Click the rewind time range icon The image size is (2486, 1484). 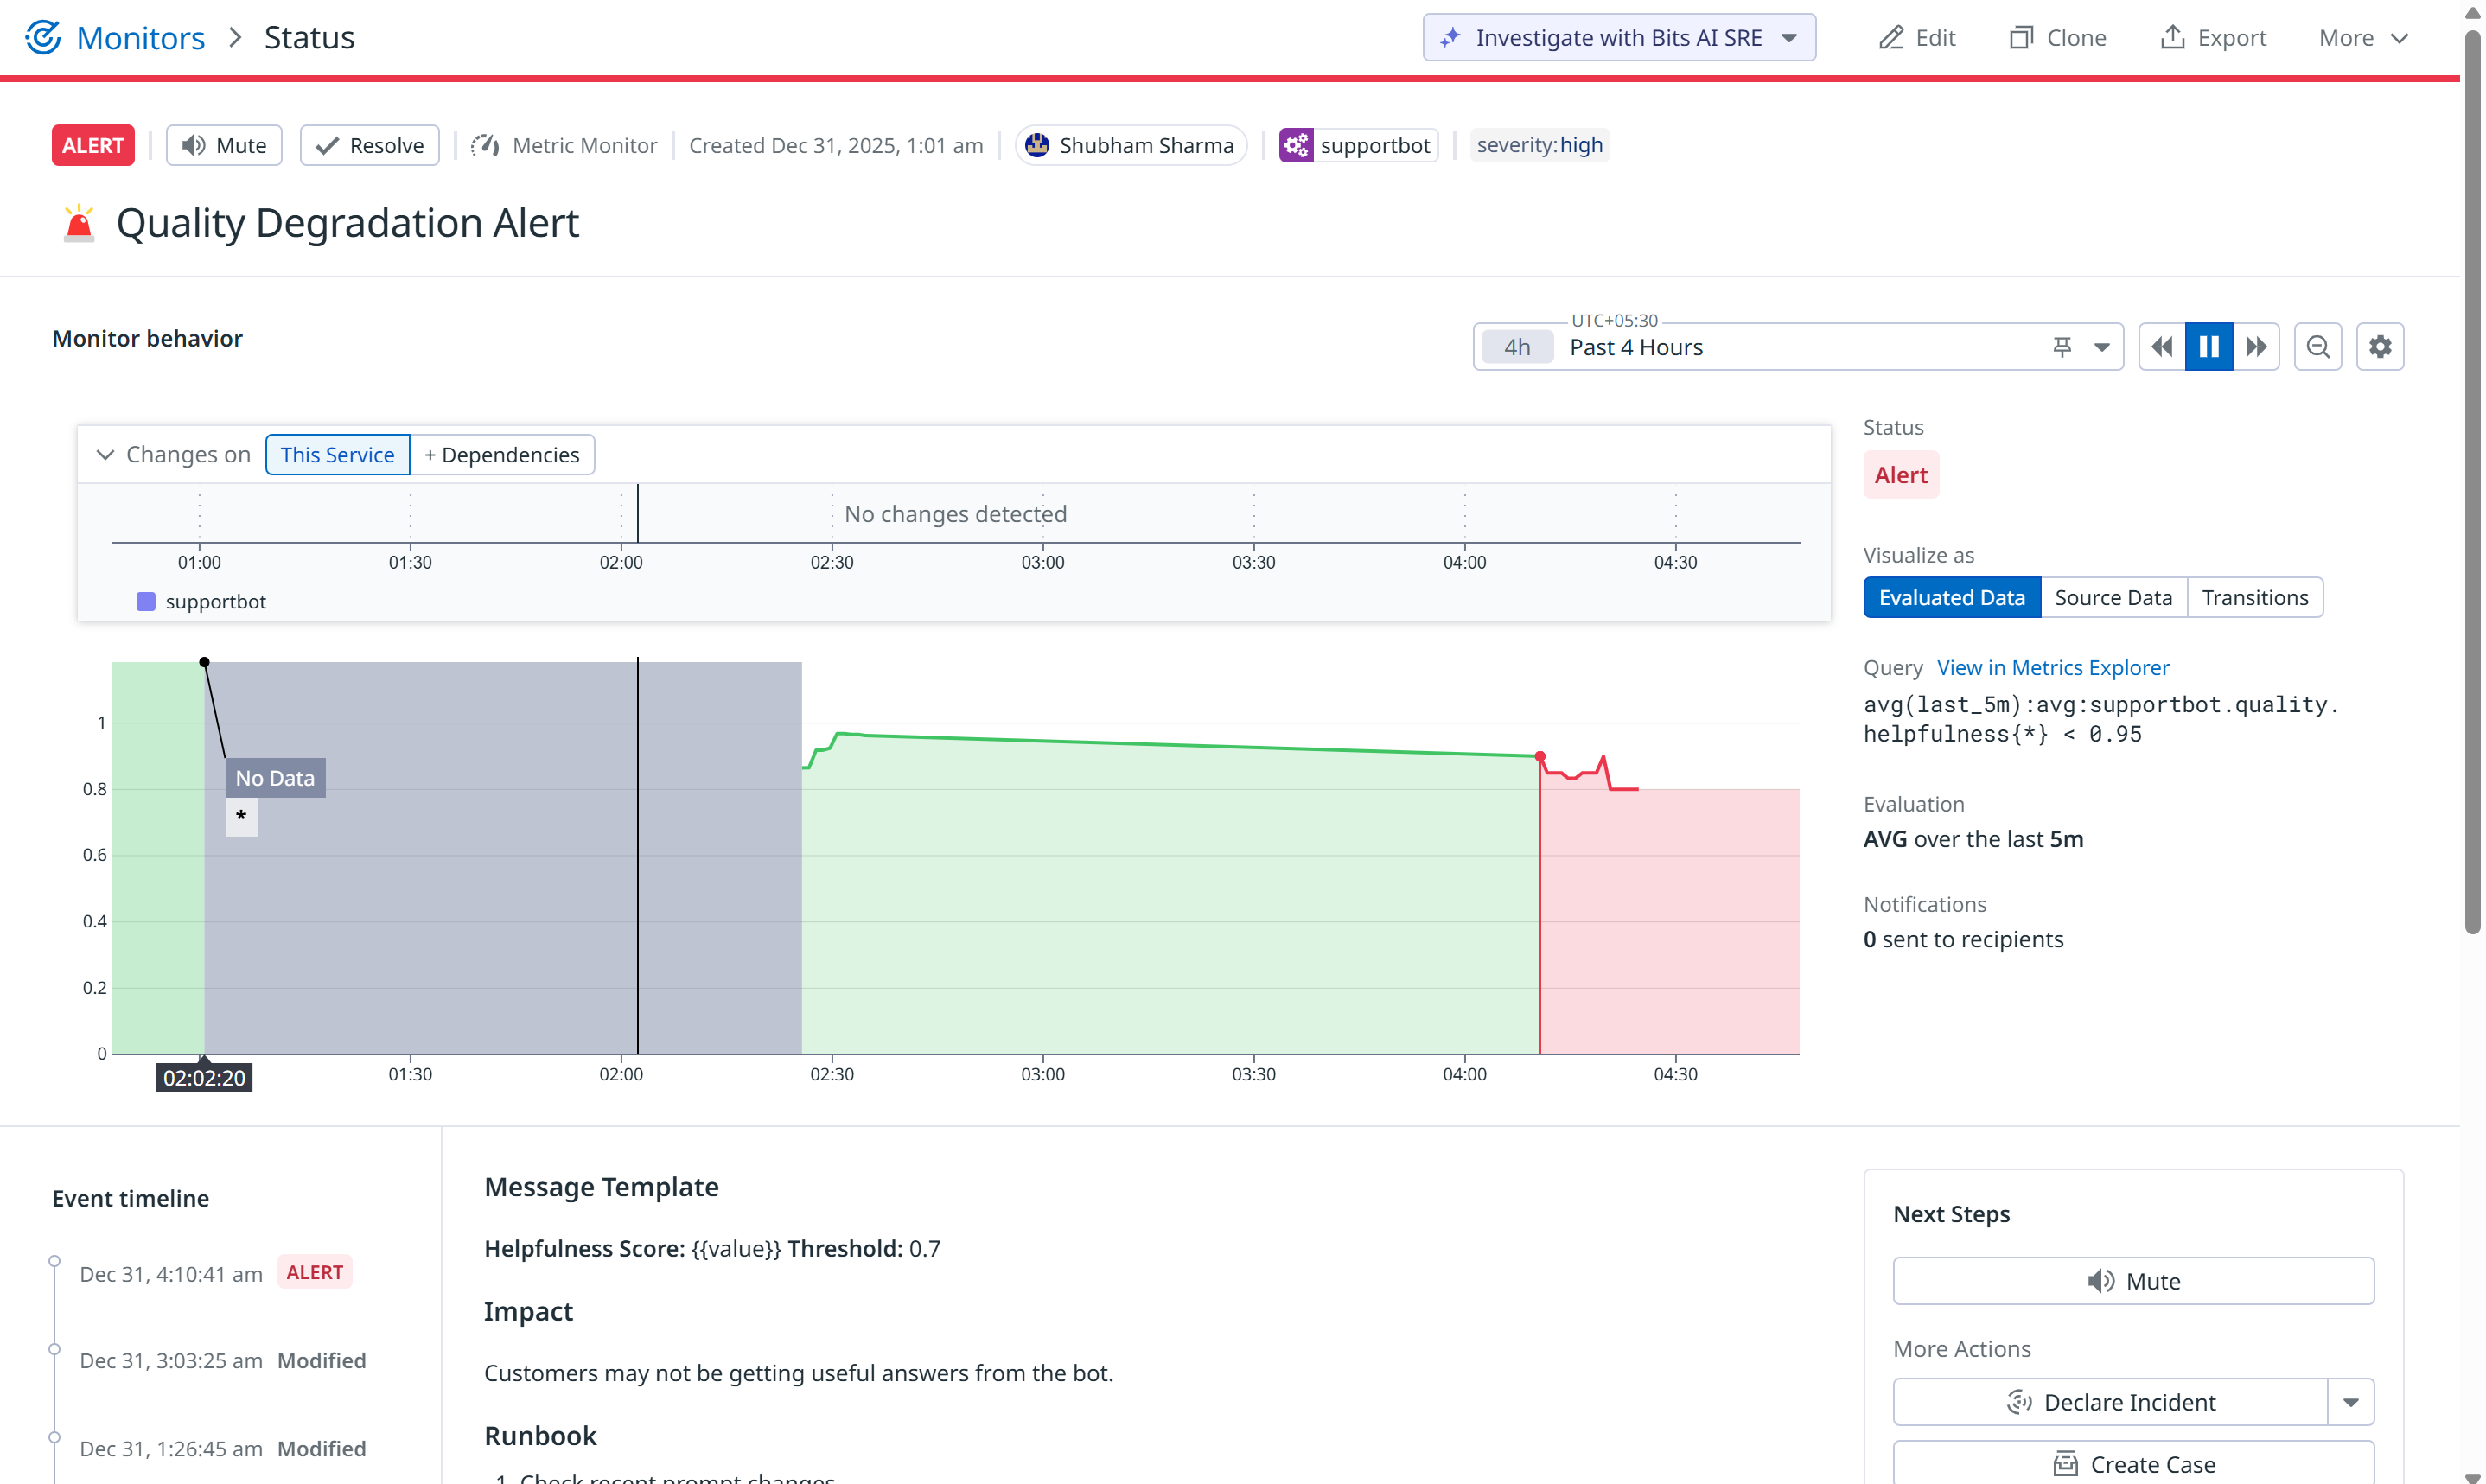[x=2162, y=347]
